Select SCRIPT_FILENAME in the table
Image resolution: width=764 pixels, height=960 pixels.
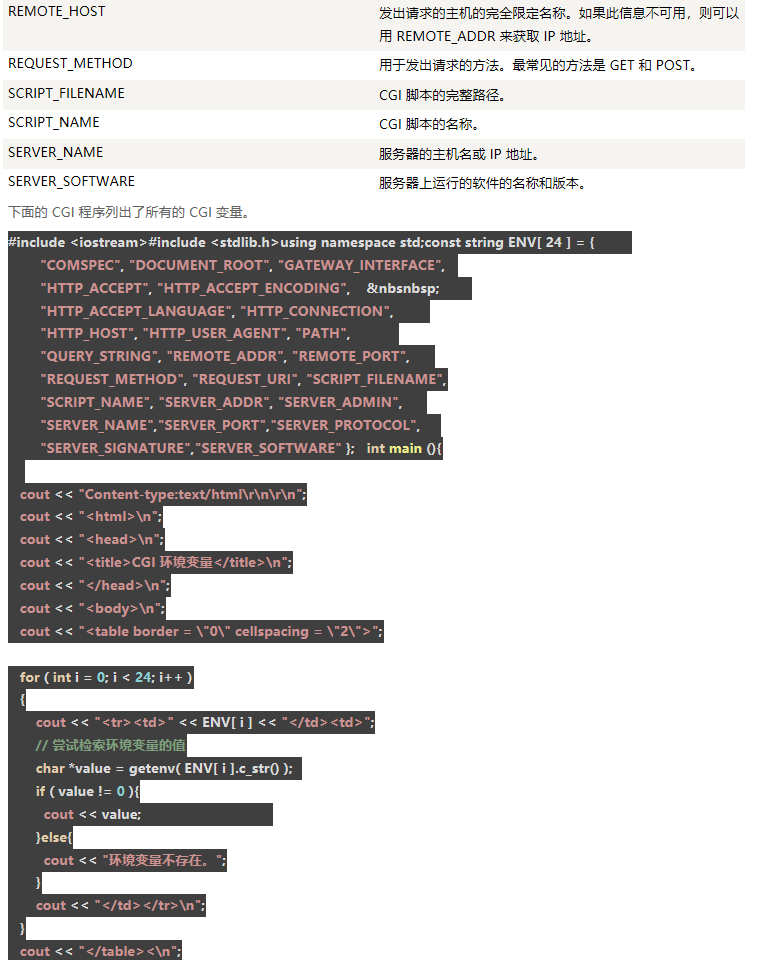coord(66,93)
